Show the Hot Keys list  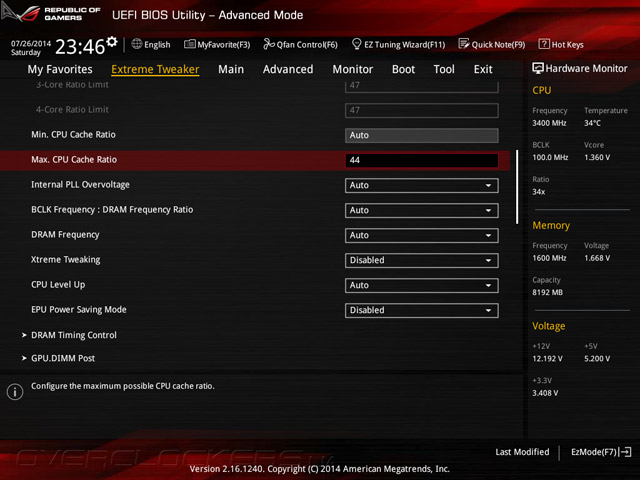click(x=561, y=44)
